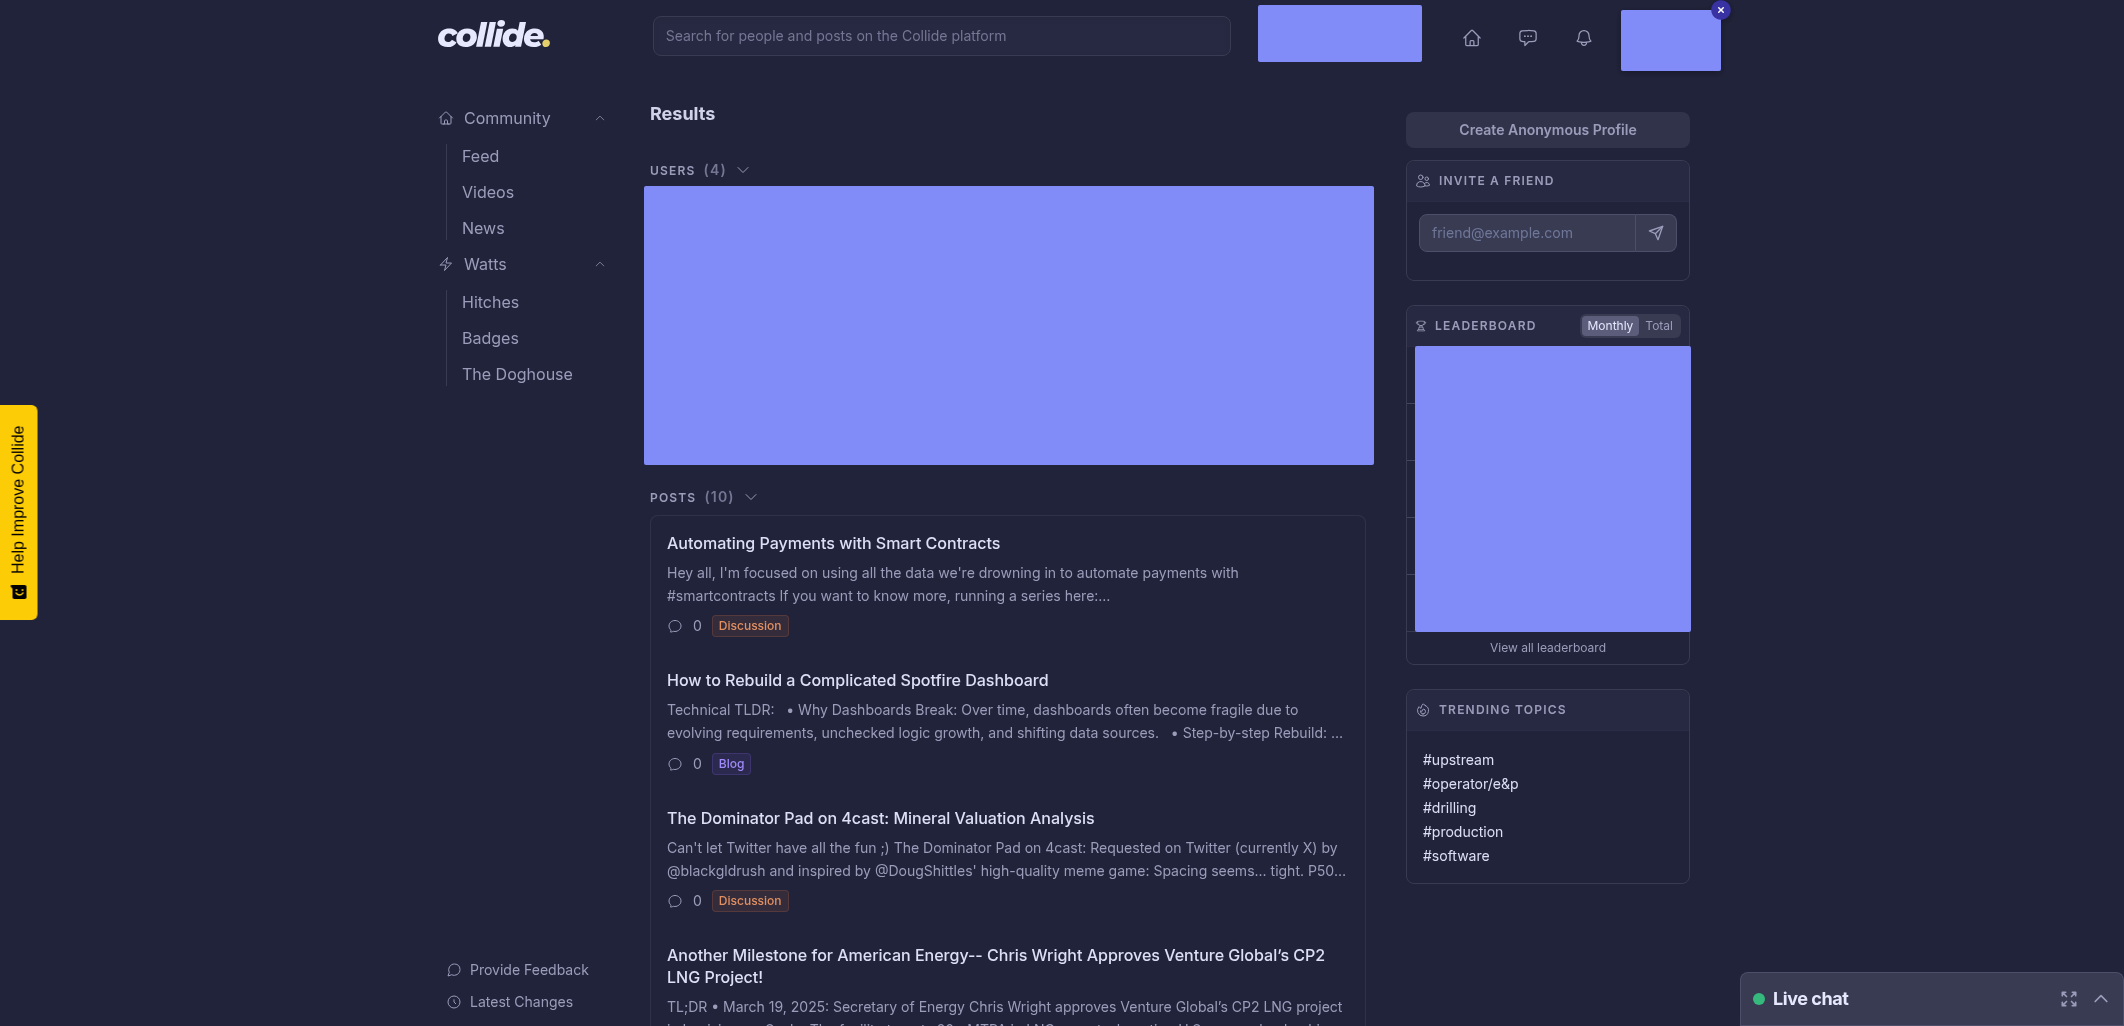This screenshot has width=2124, height=1026.
Task: Go to Videos in sidebar
Action: tap(487, 192)
